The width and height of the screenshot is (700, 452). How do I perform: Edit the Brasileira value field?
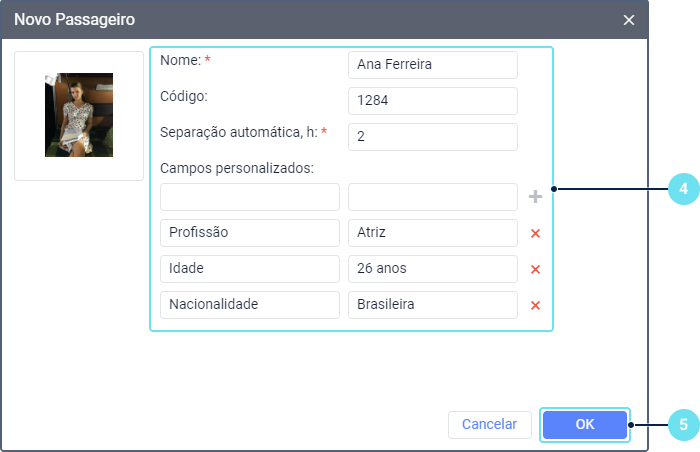[x=433, y=305]
